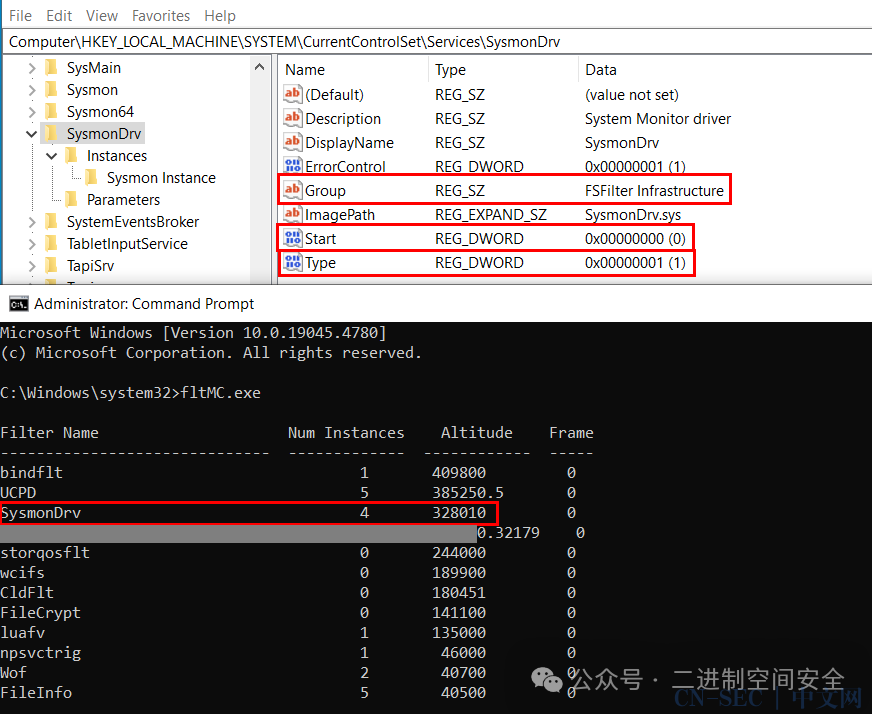872x714 pixels.
Task: Click the FileCrypt filter name
Action: point(41,613)
